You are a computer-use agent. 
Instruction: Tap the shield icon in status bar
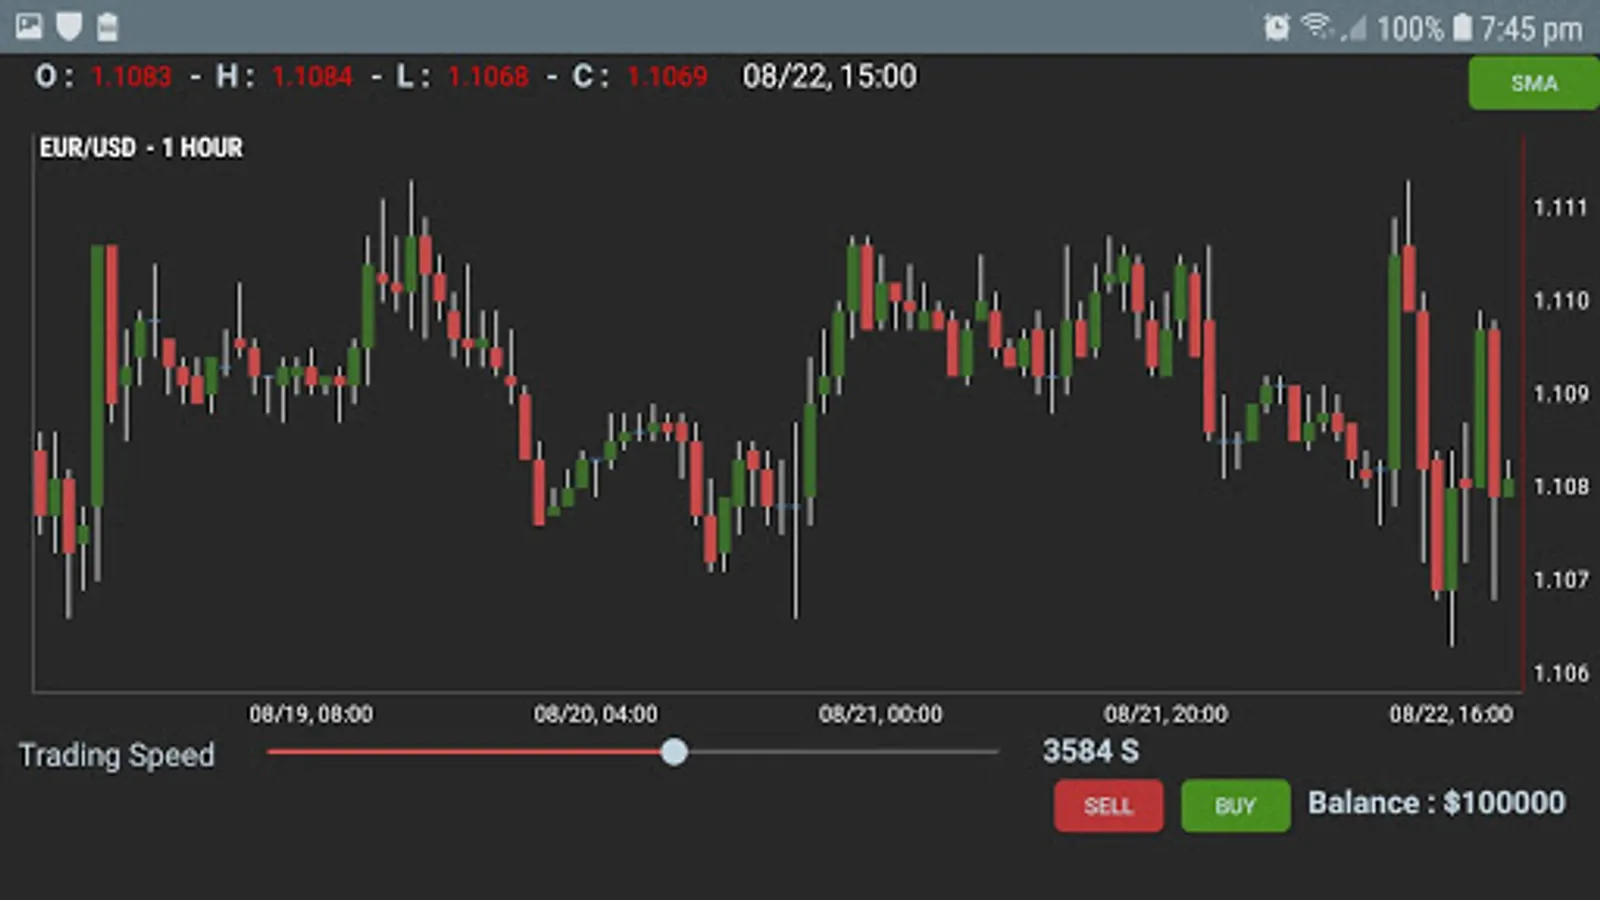pyautogui.click(x=68, y=26)
